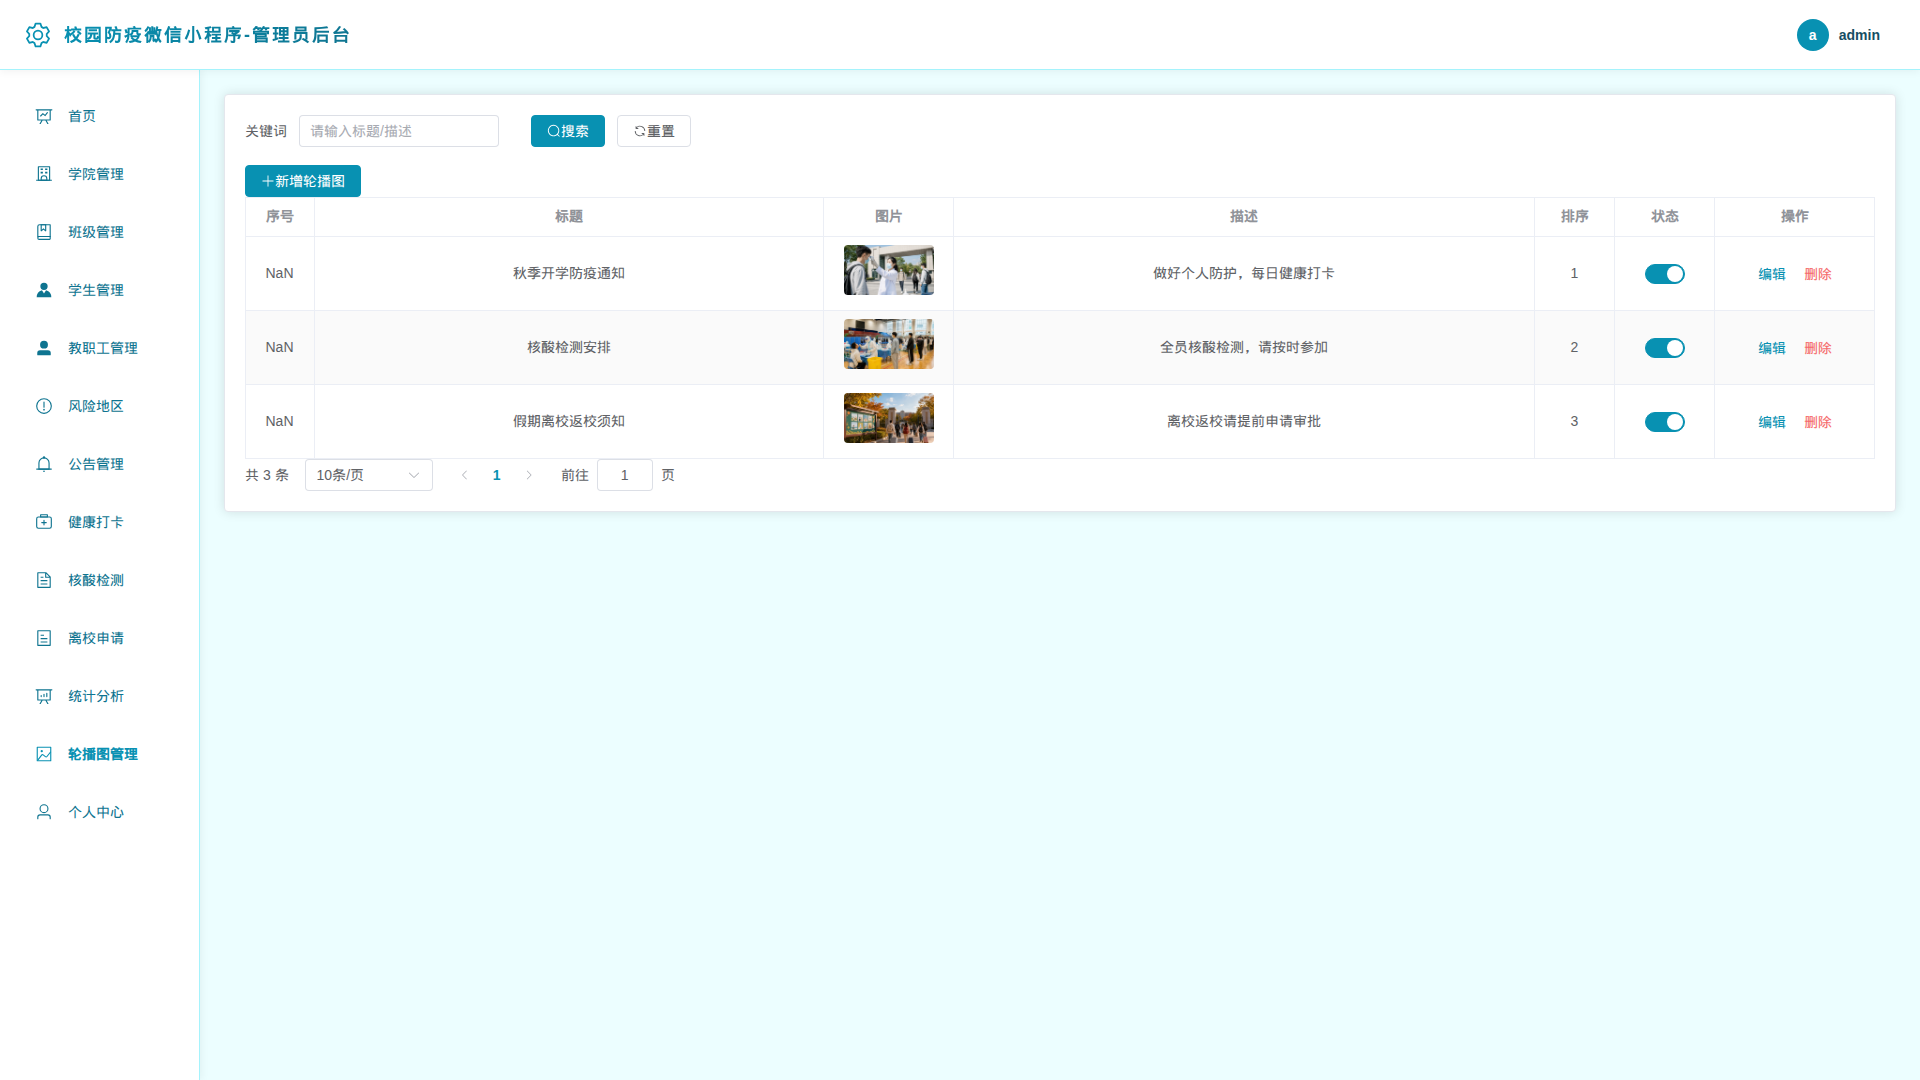Viewport: 1920px width, 1080px height.
Task: Open 健康打卡 menu item
Action: pyautogui.click(x=100, y=522)
